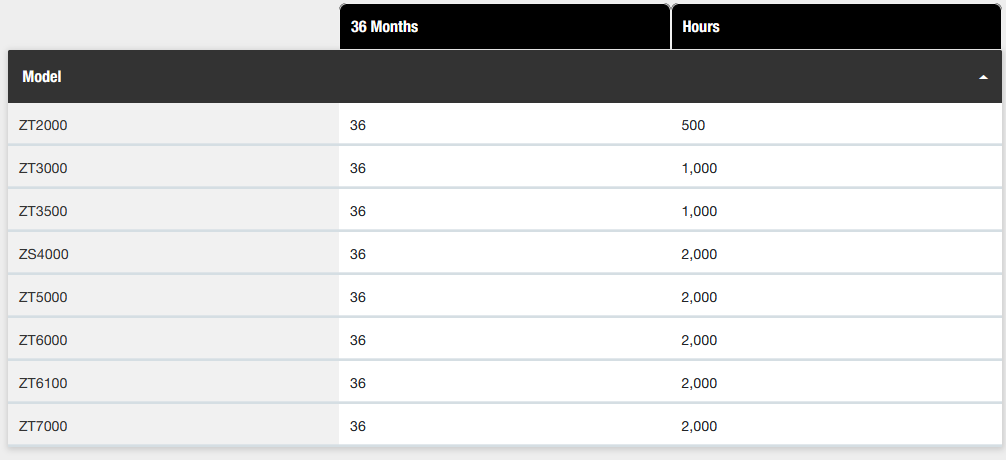The width and height of the screenshot is (1006, 460).
Task: Click the ZT6000 model name
Action: [x=43, y=340]
